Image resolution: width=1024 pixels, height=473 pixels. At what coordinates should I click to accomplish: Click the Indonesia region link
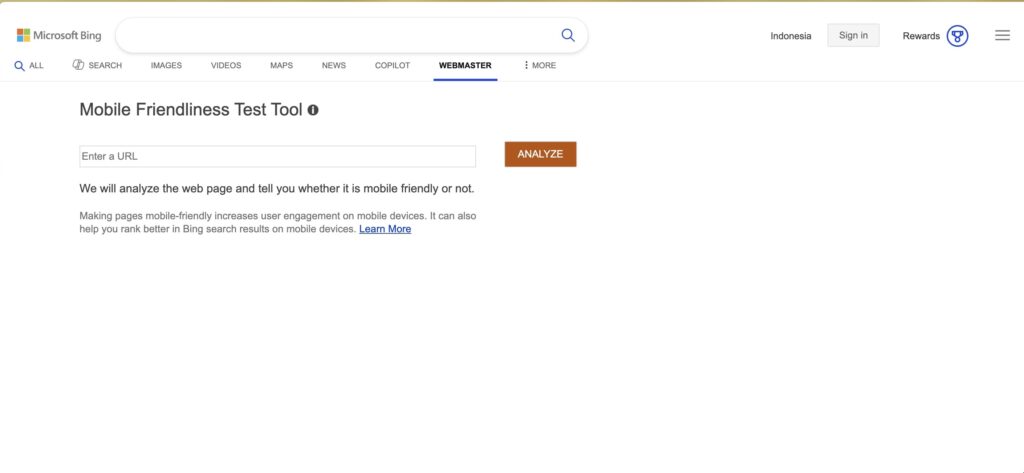coord(790,36)
